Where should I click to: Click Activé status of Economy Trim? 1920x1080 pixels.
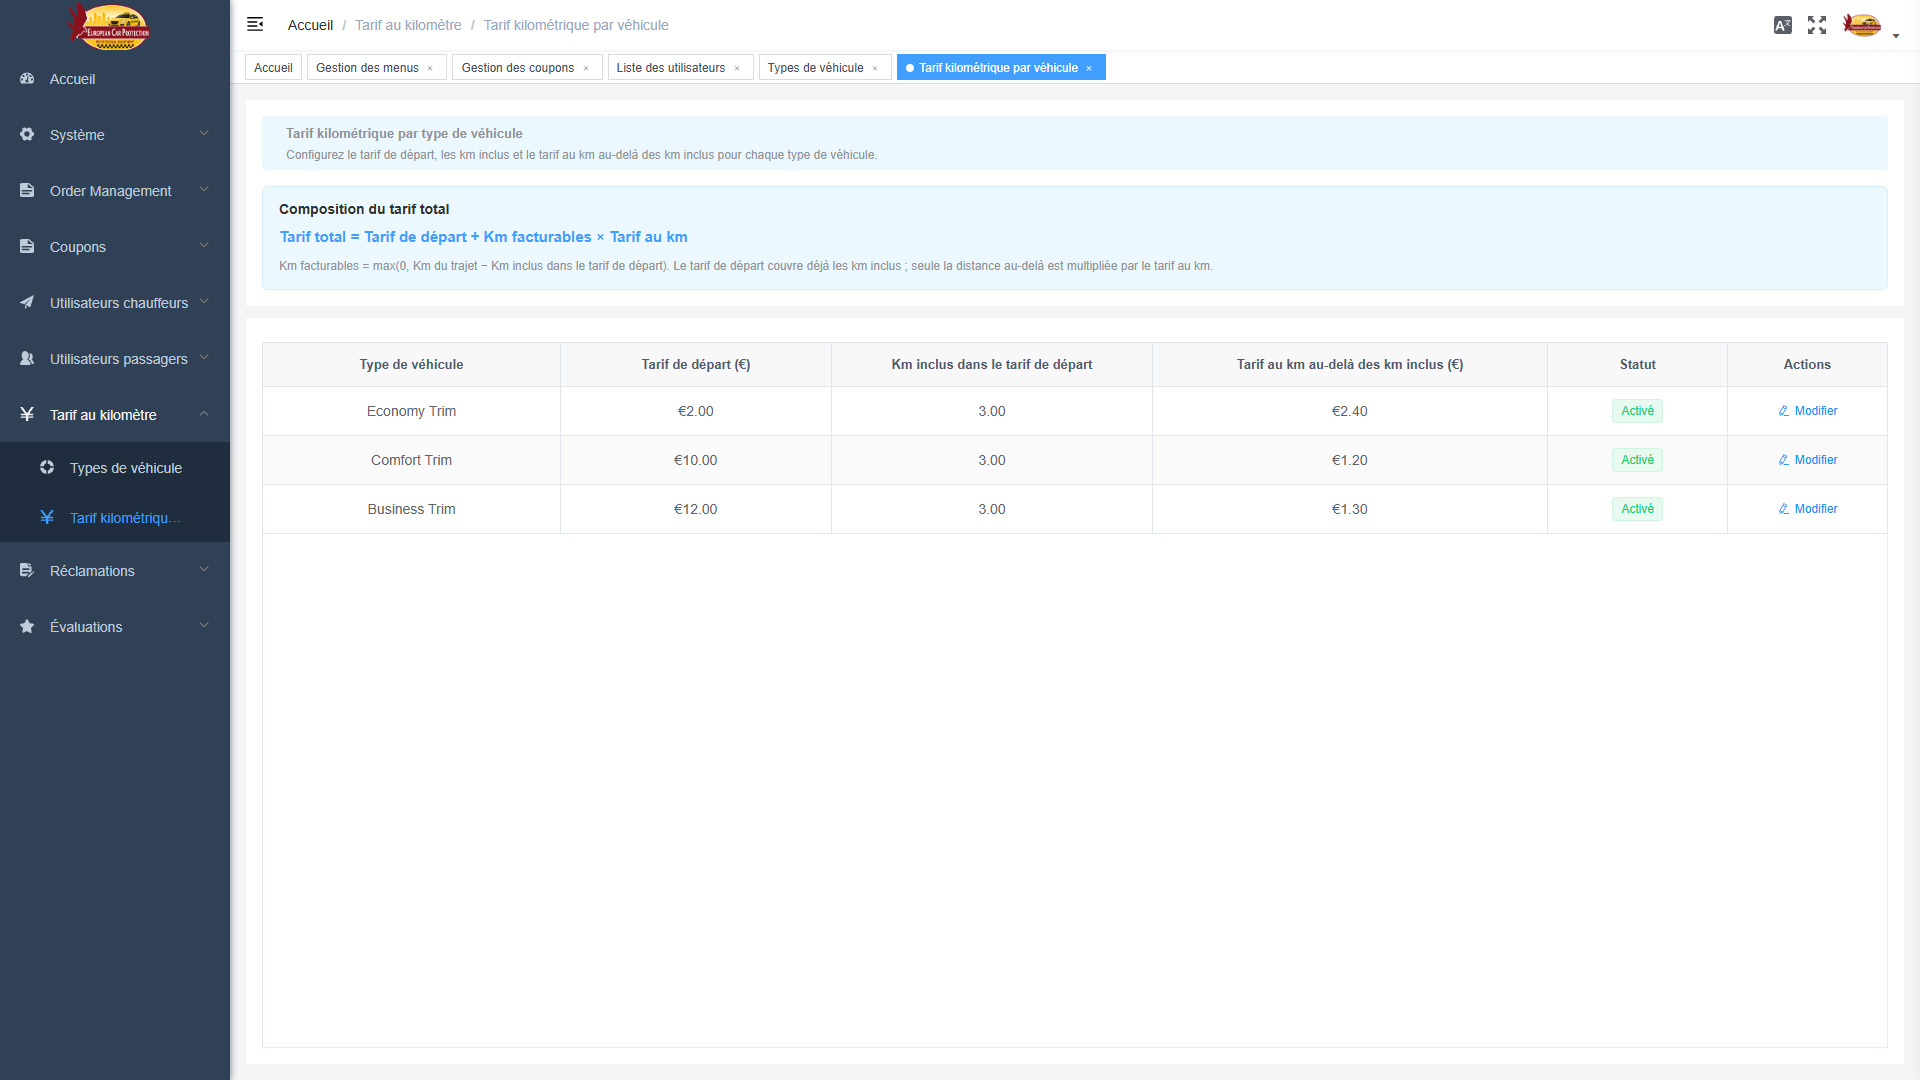[1637, 411]
